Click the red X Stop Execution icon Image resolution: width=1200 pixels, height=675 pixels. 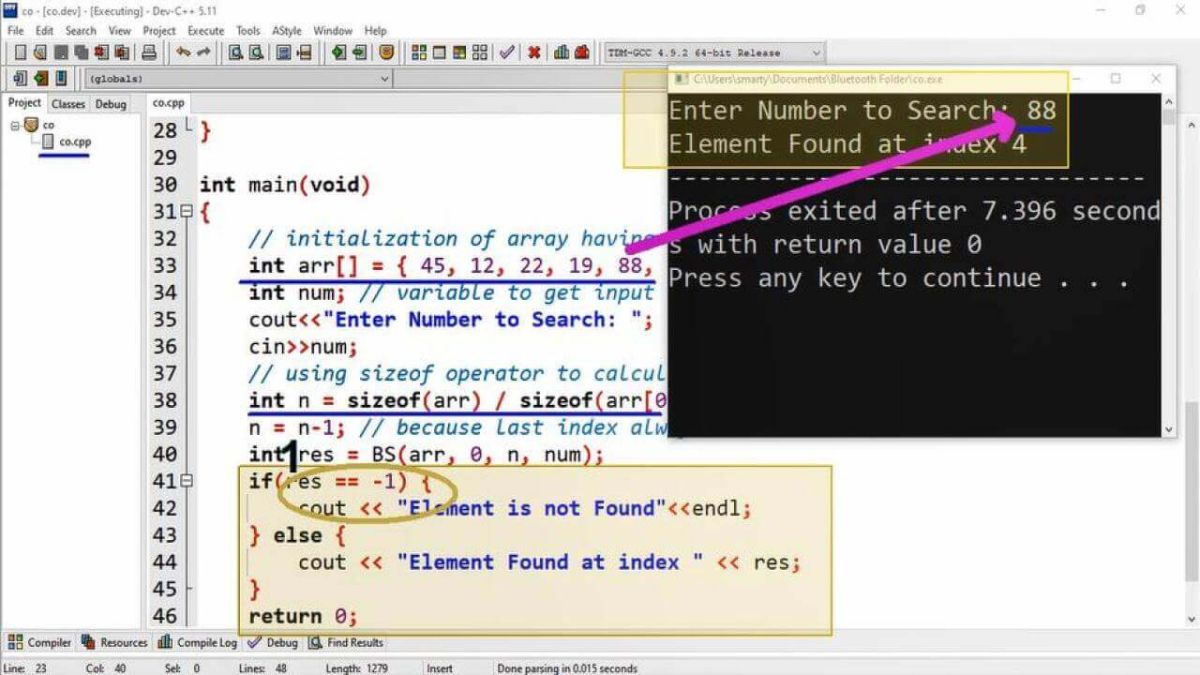tap(534, 52)
